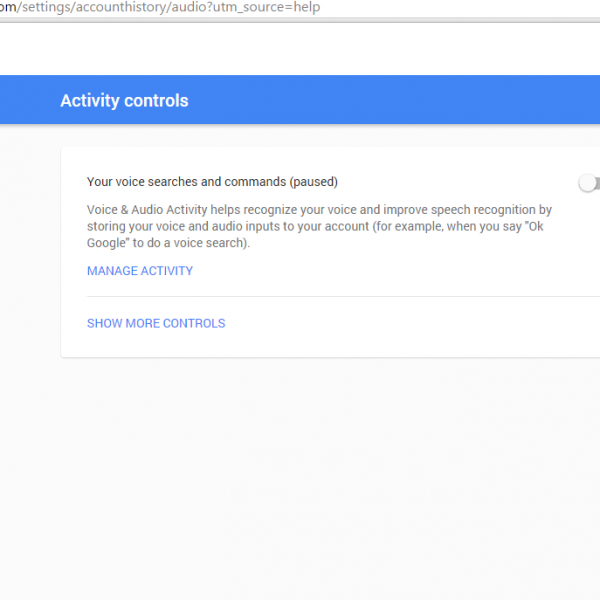Open the MANAGE ACTIVITY link
600x600 pixels.
(140, 271)
